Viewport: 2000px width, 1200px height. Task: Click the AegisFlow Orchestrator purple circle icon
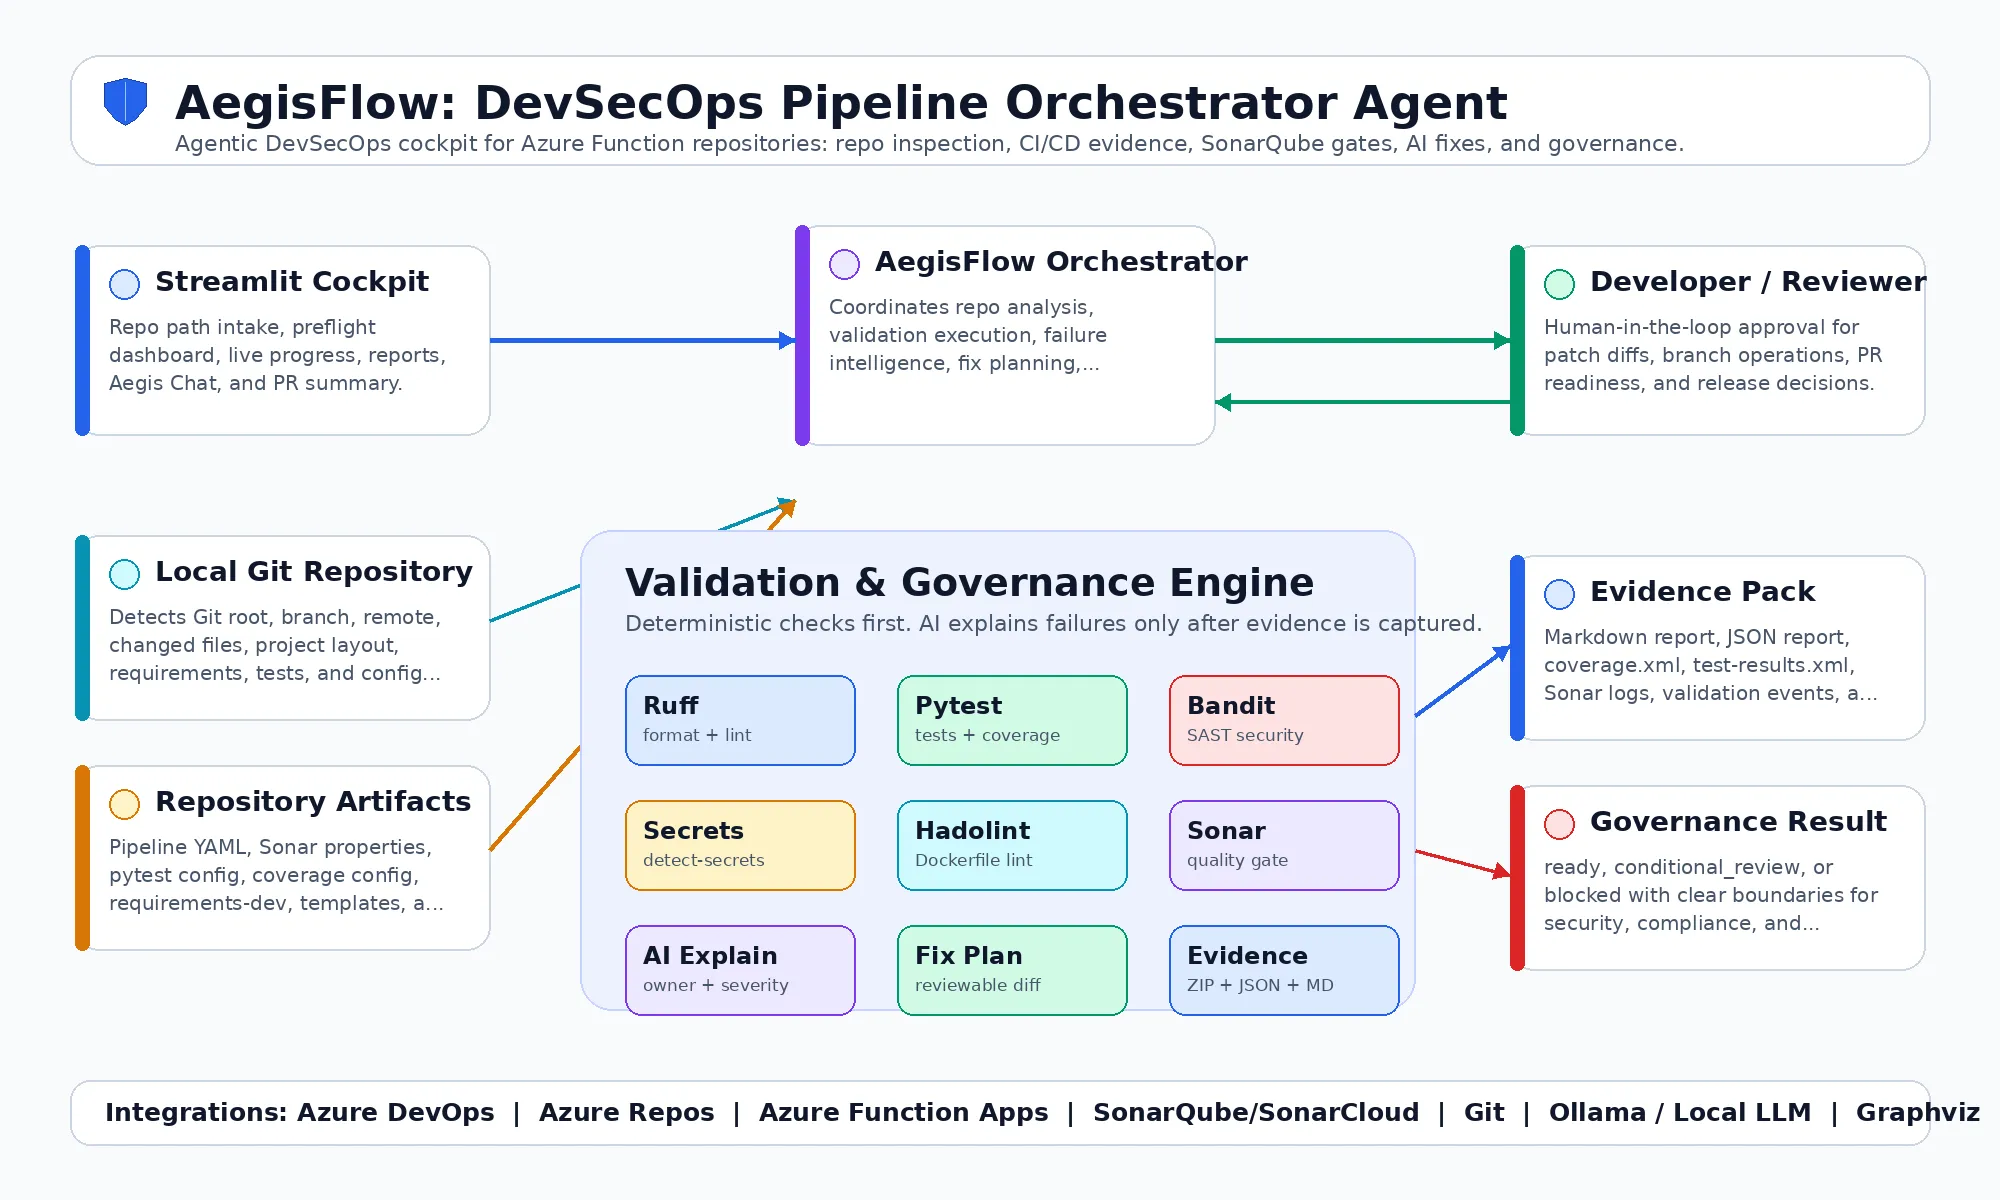pos(844,264)
